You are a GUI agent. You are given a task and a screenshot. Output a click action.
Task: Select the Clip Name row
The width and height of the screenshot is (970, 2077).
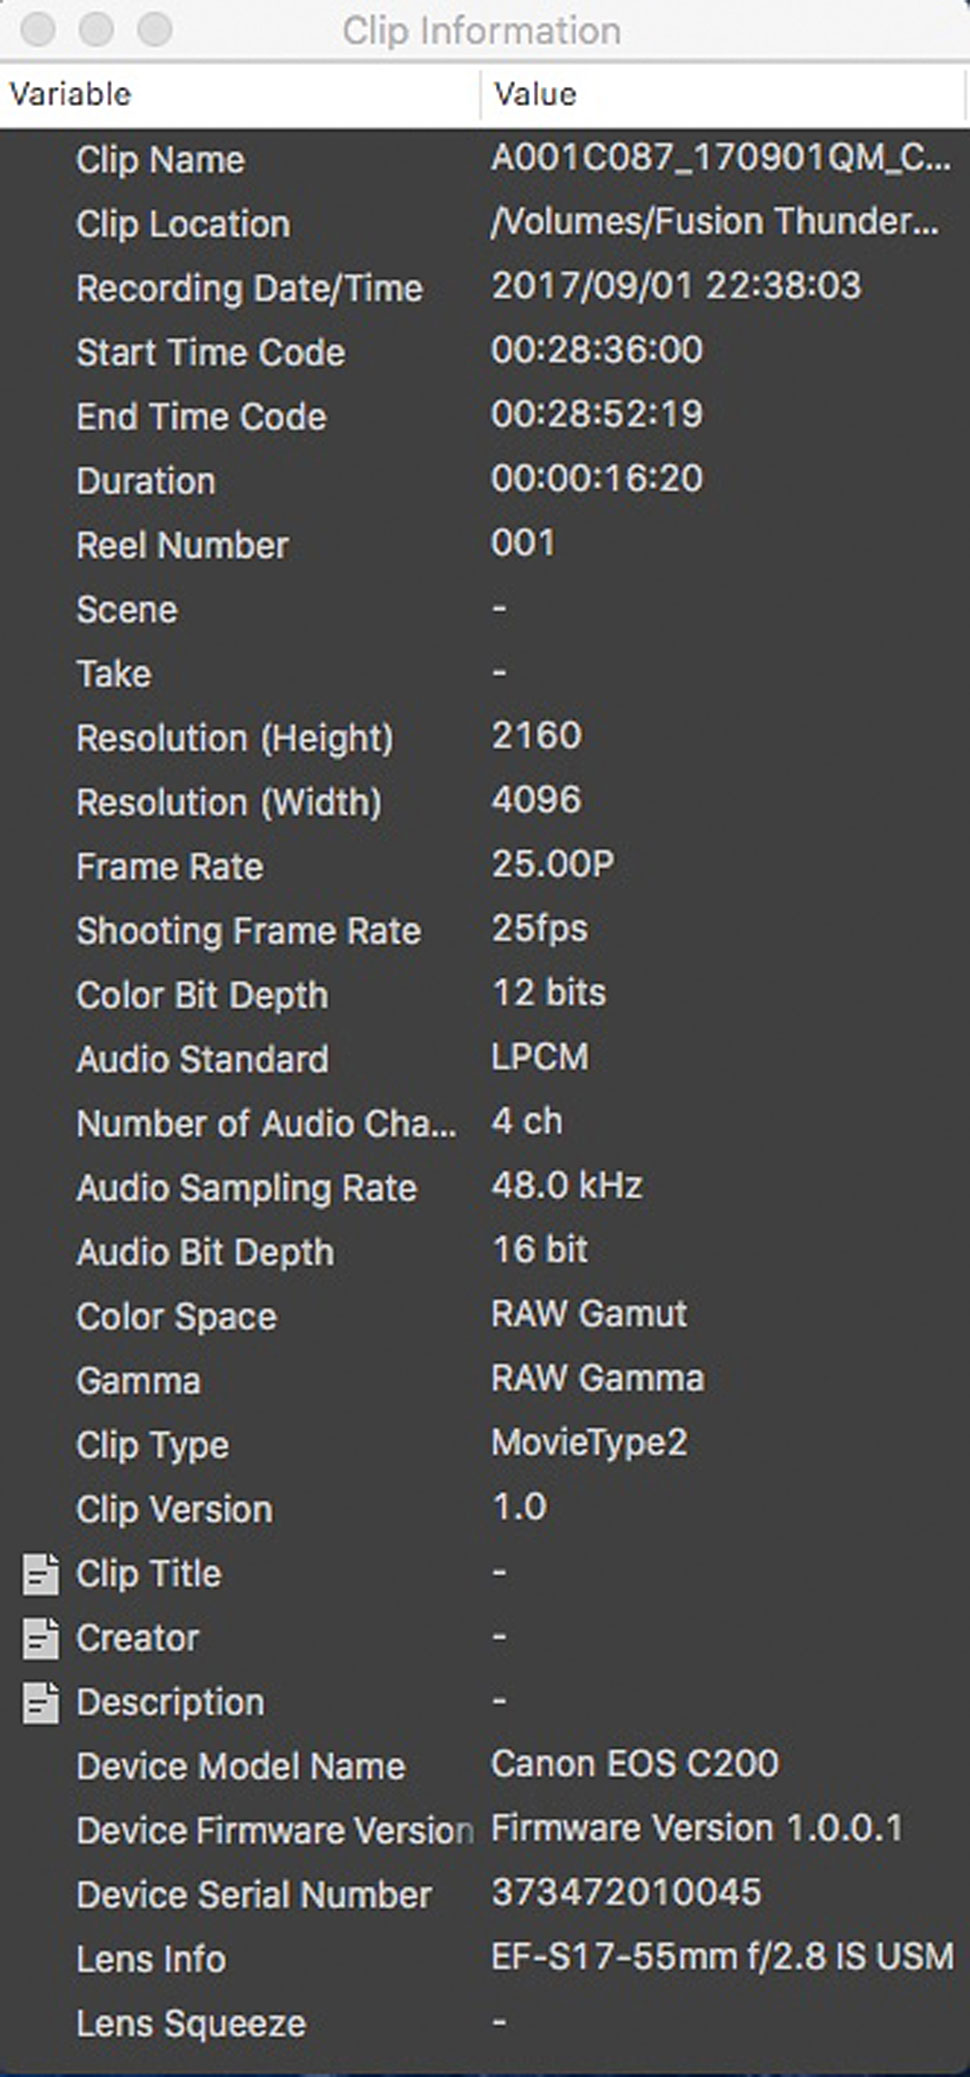tap(485, 160)
